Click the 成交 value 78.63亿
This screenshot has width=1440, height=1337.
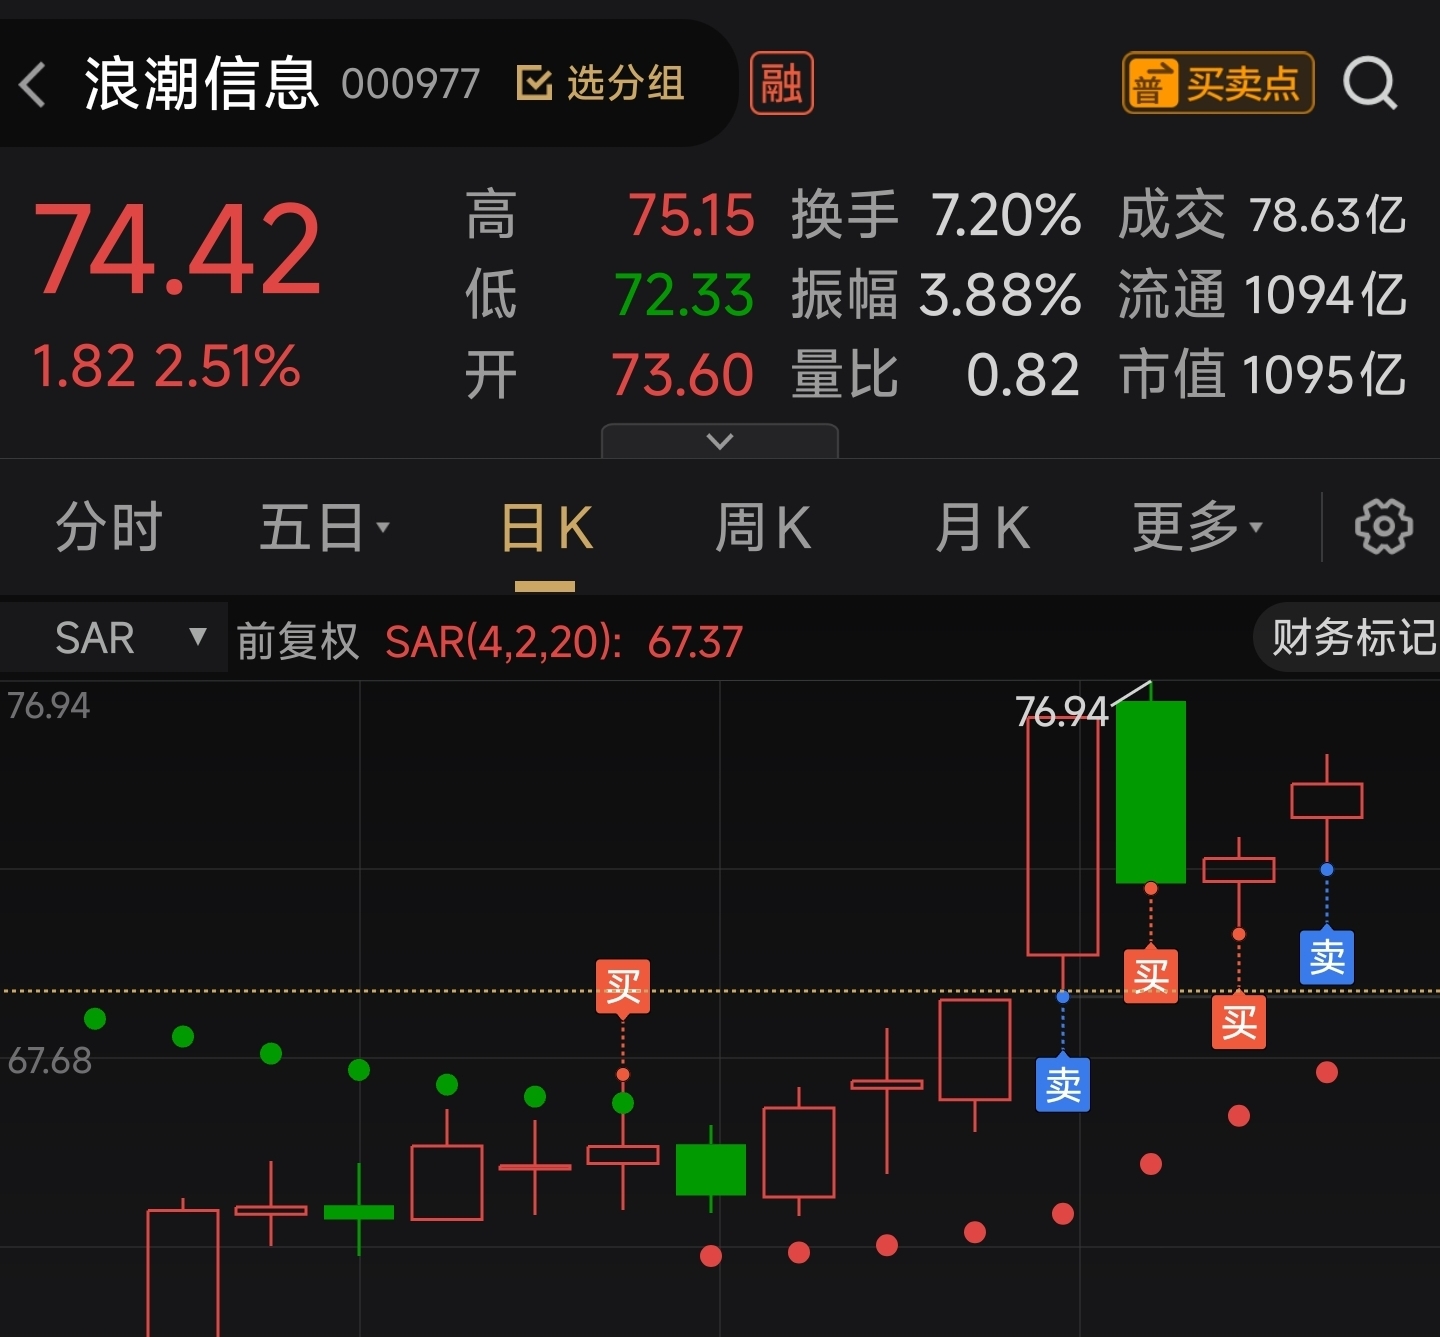pyautogui.click(x=1327, y=215)
